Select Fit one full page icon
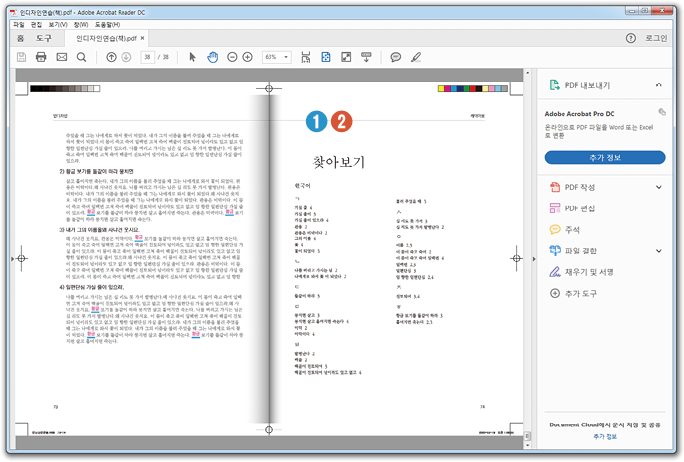Viewport: 684px width, 462px height. pos(326,57)
